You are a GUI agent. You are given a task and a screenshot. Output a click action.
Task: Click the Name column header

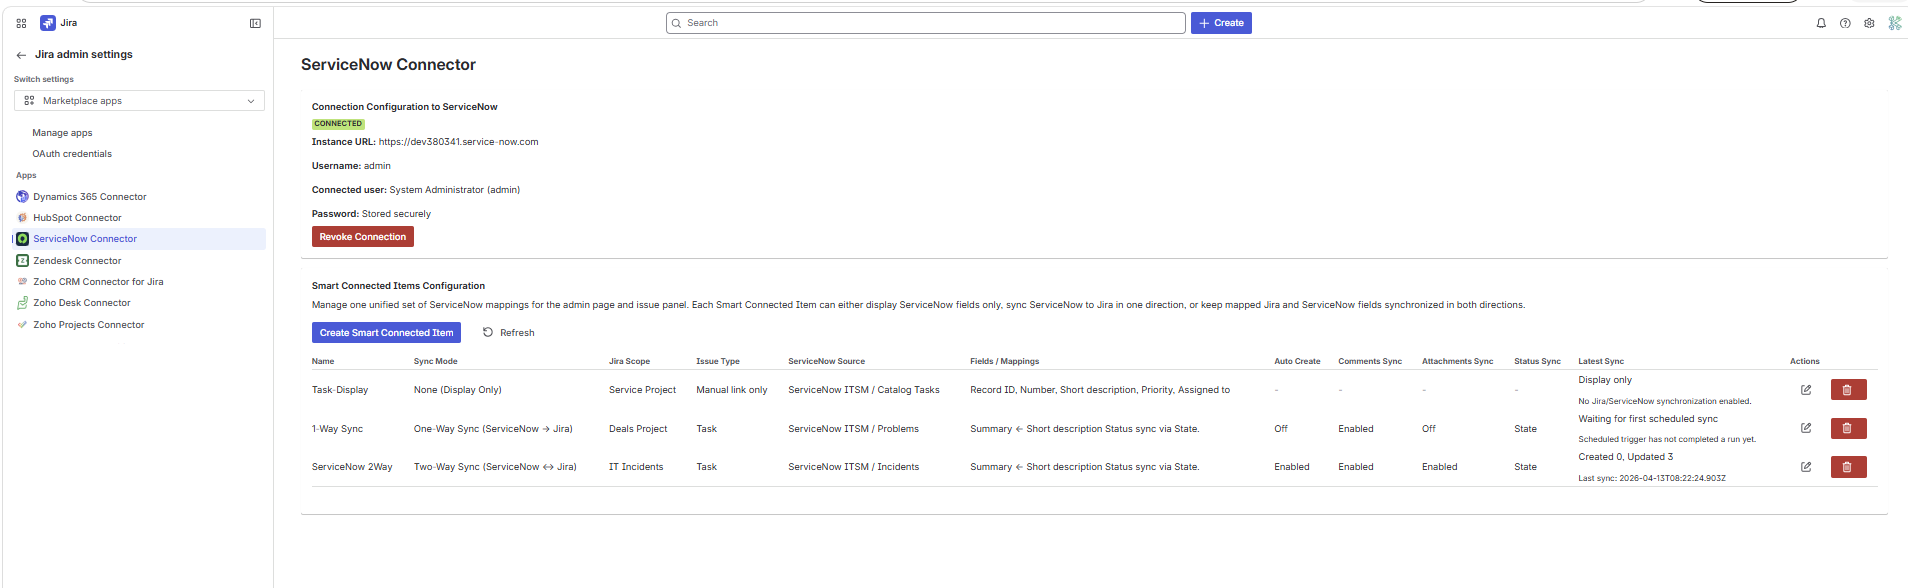click(323, 361)
